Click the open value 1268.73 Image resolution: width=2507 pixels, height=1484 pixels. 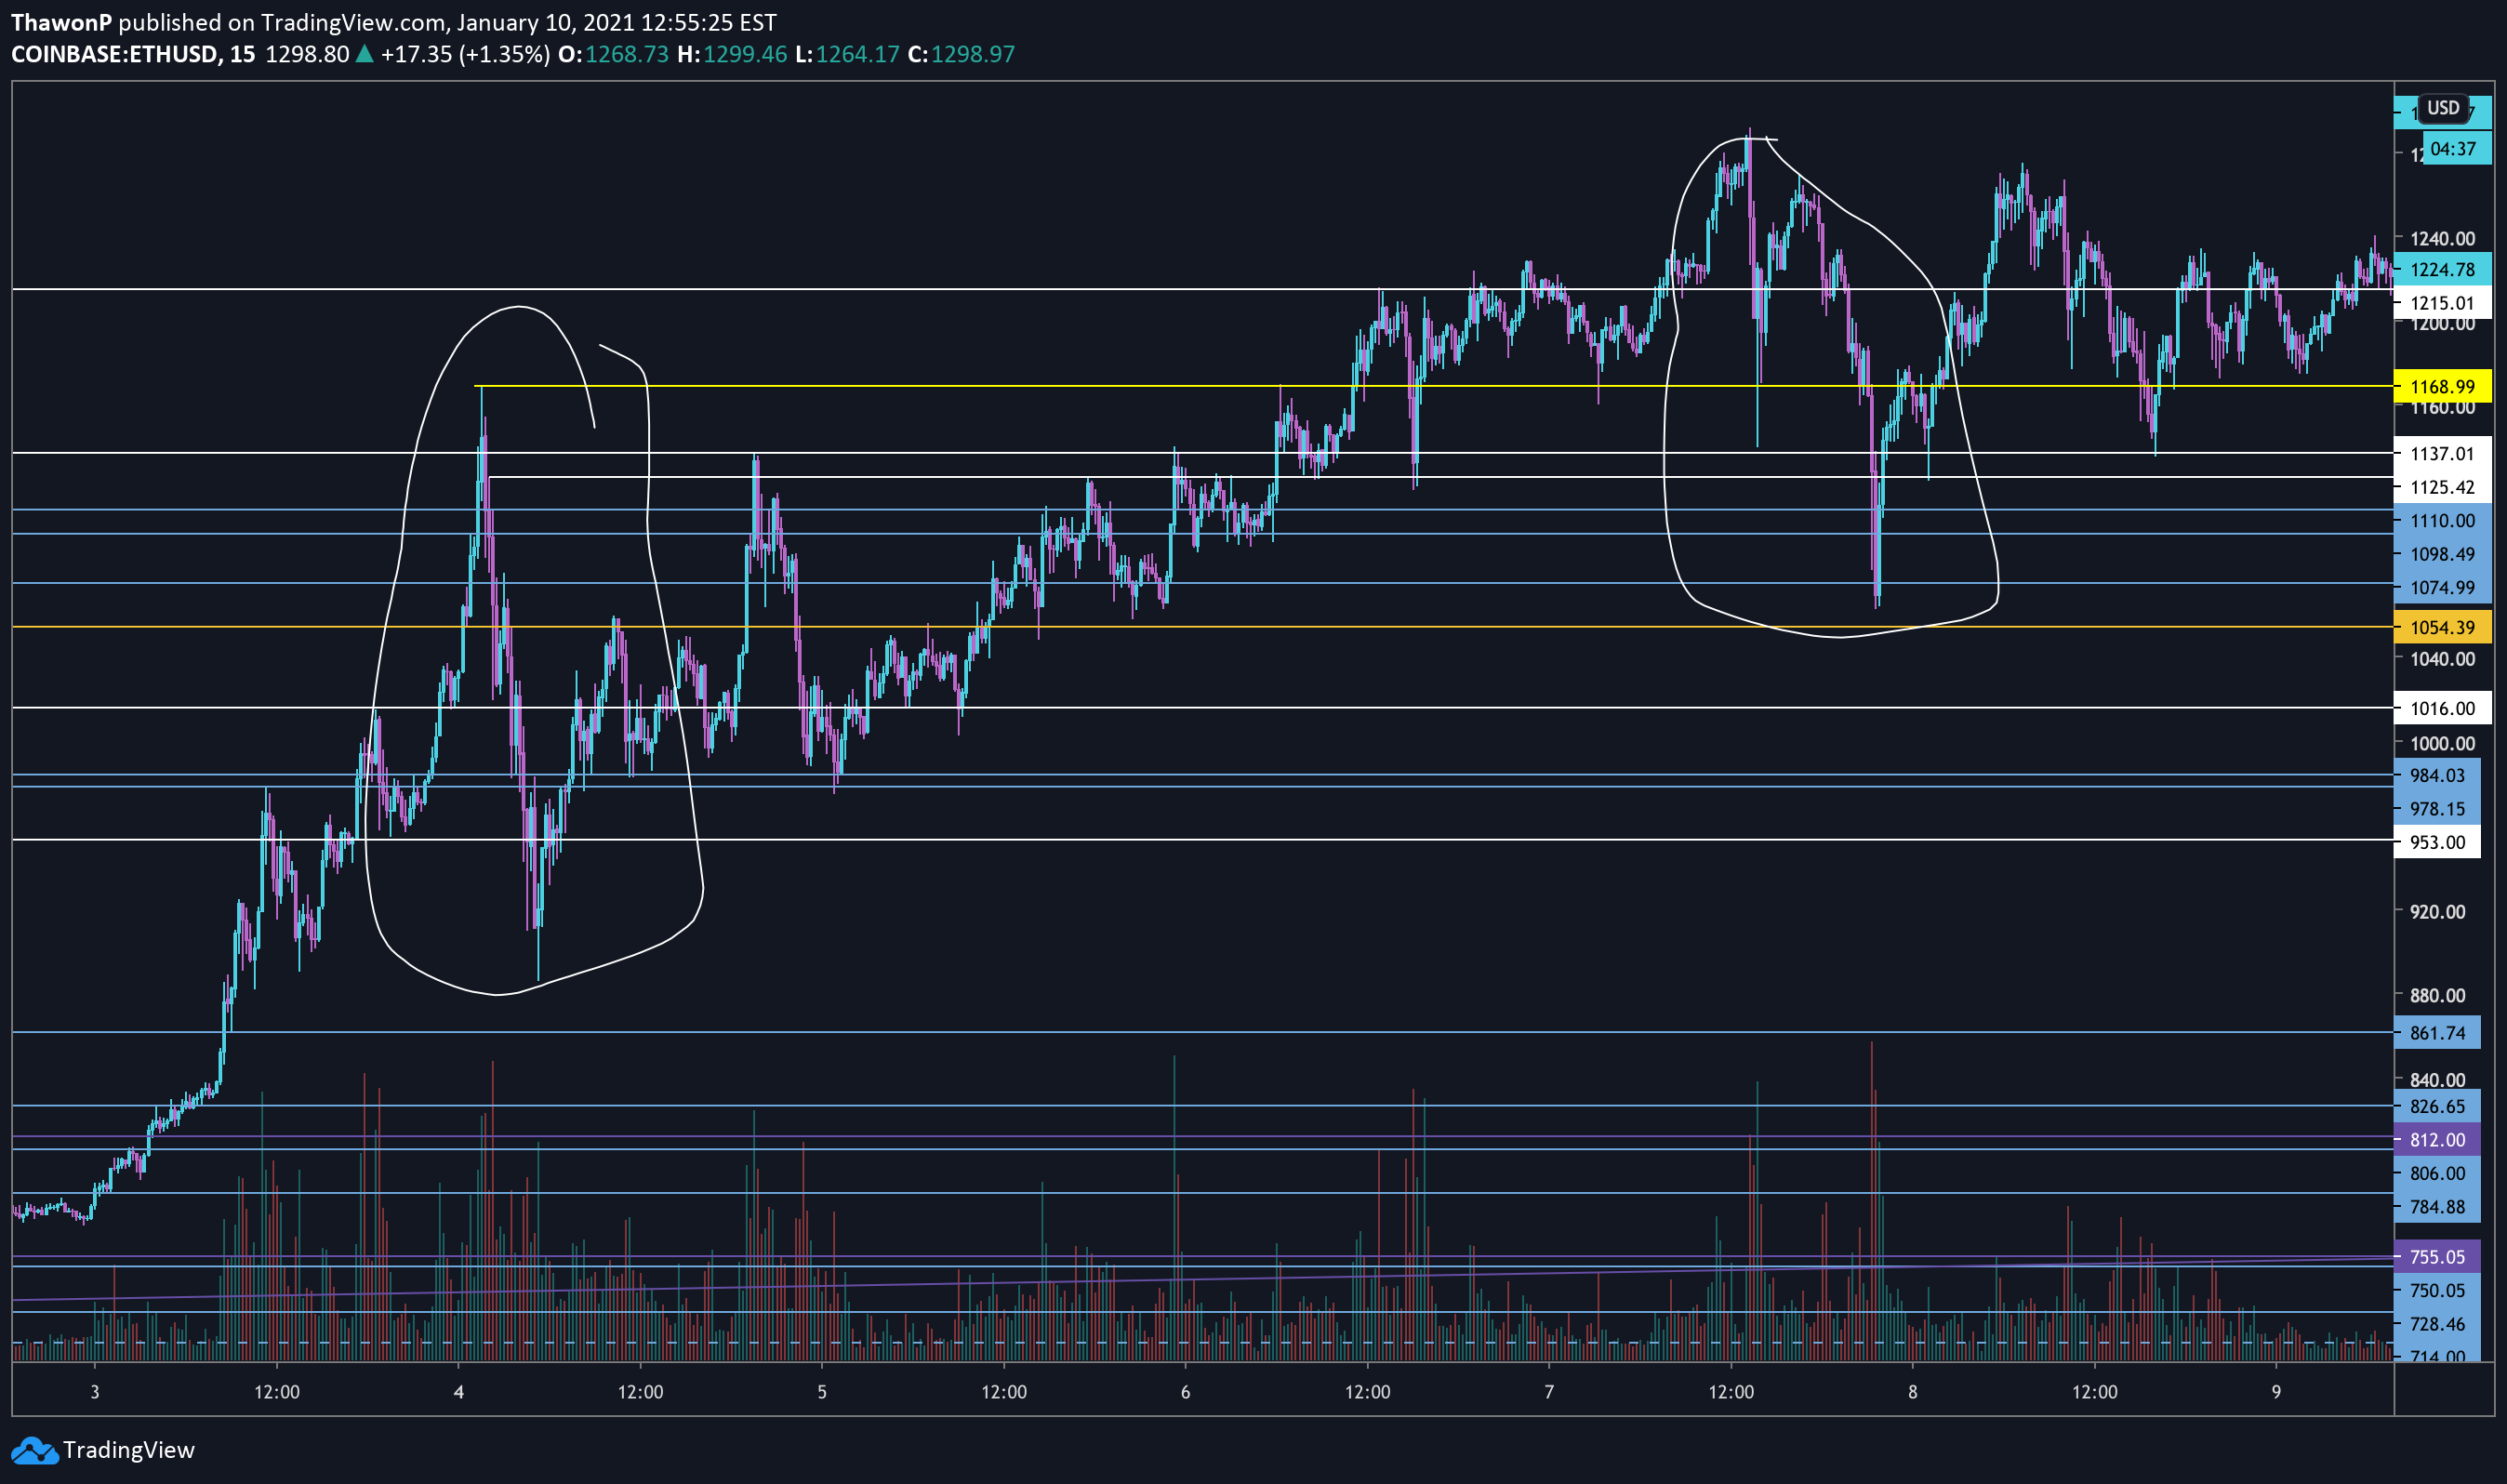point(627,54)
